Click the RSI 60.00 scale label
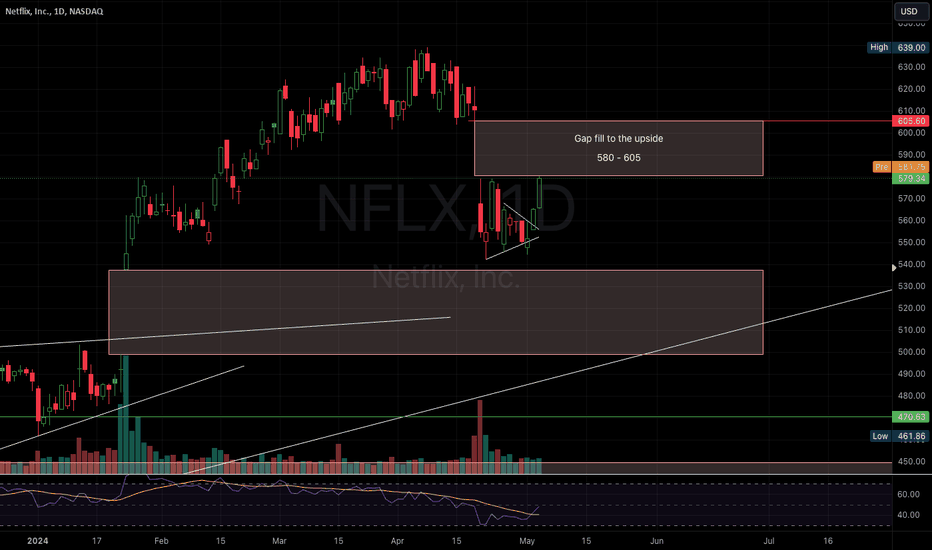Viewport: 932px width, 550px height. (908, 495)
